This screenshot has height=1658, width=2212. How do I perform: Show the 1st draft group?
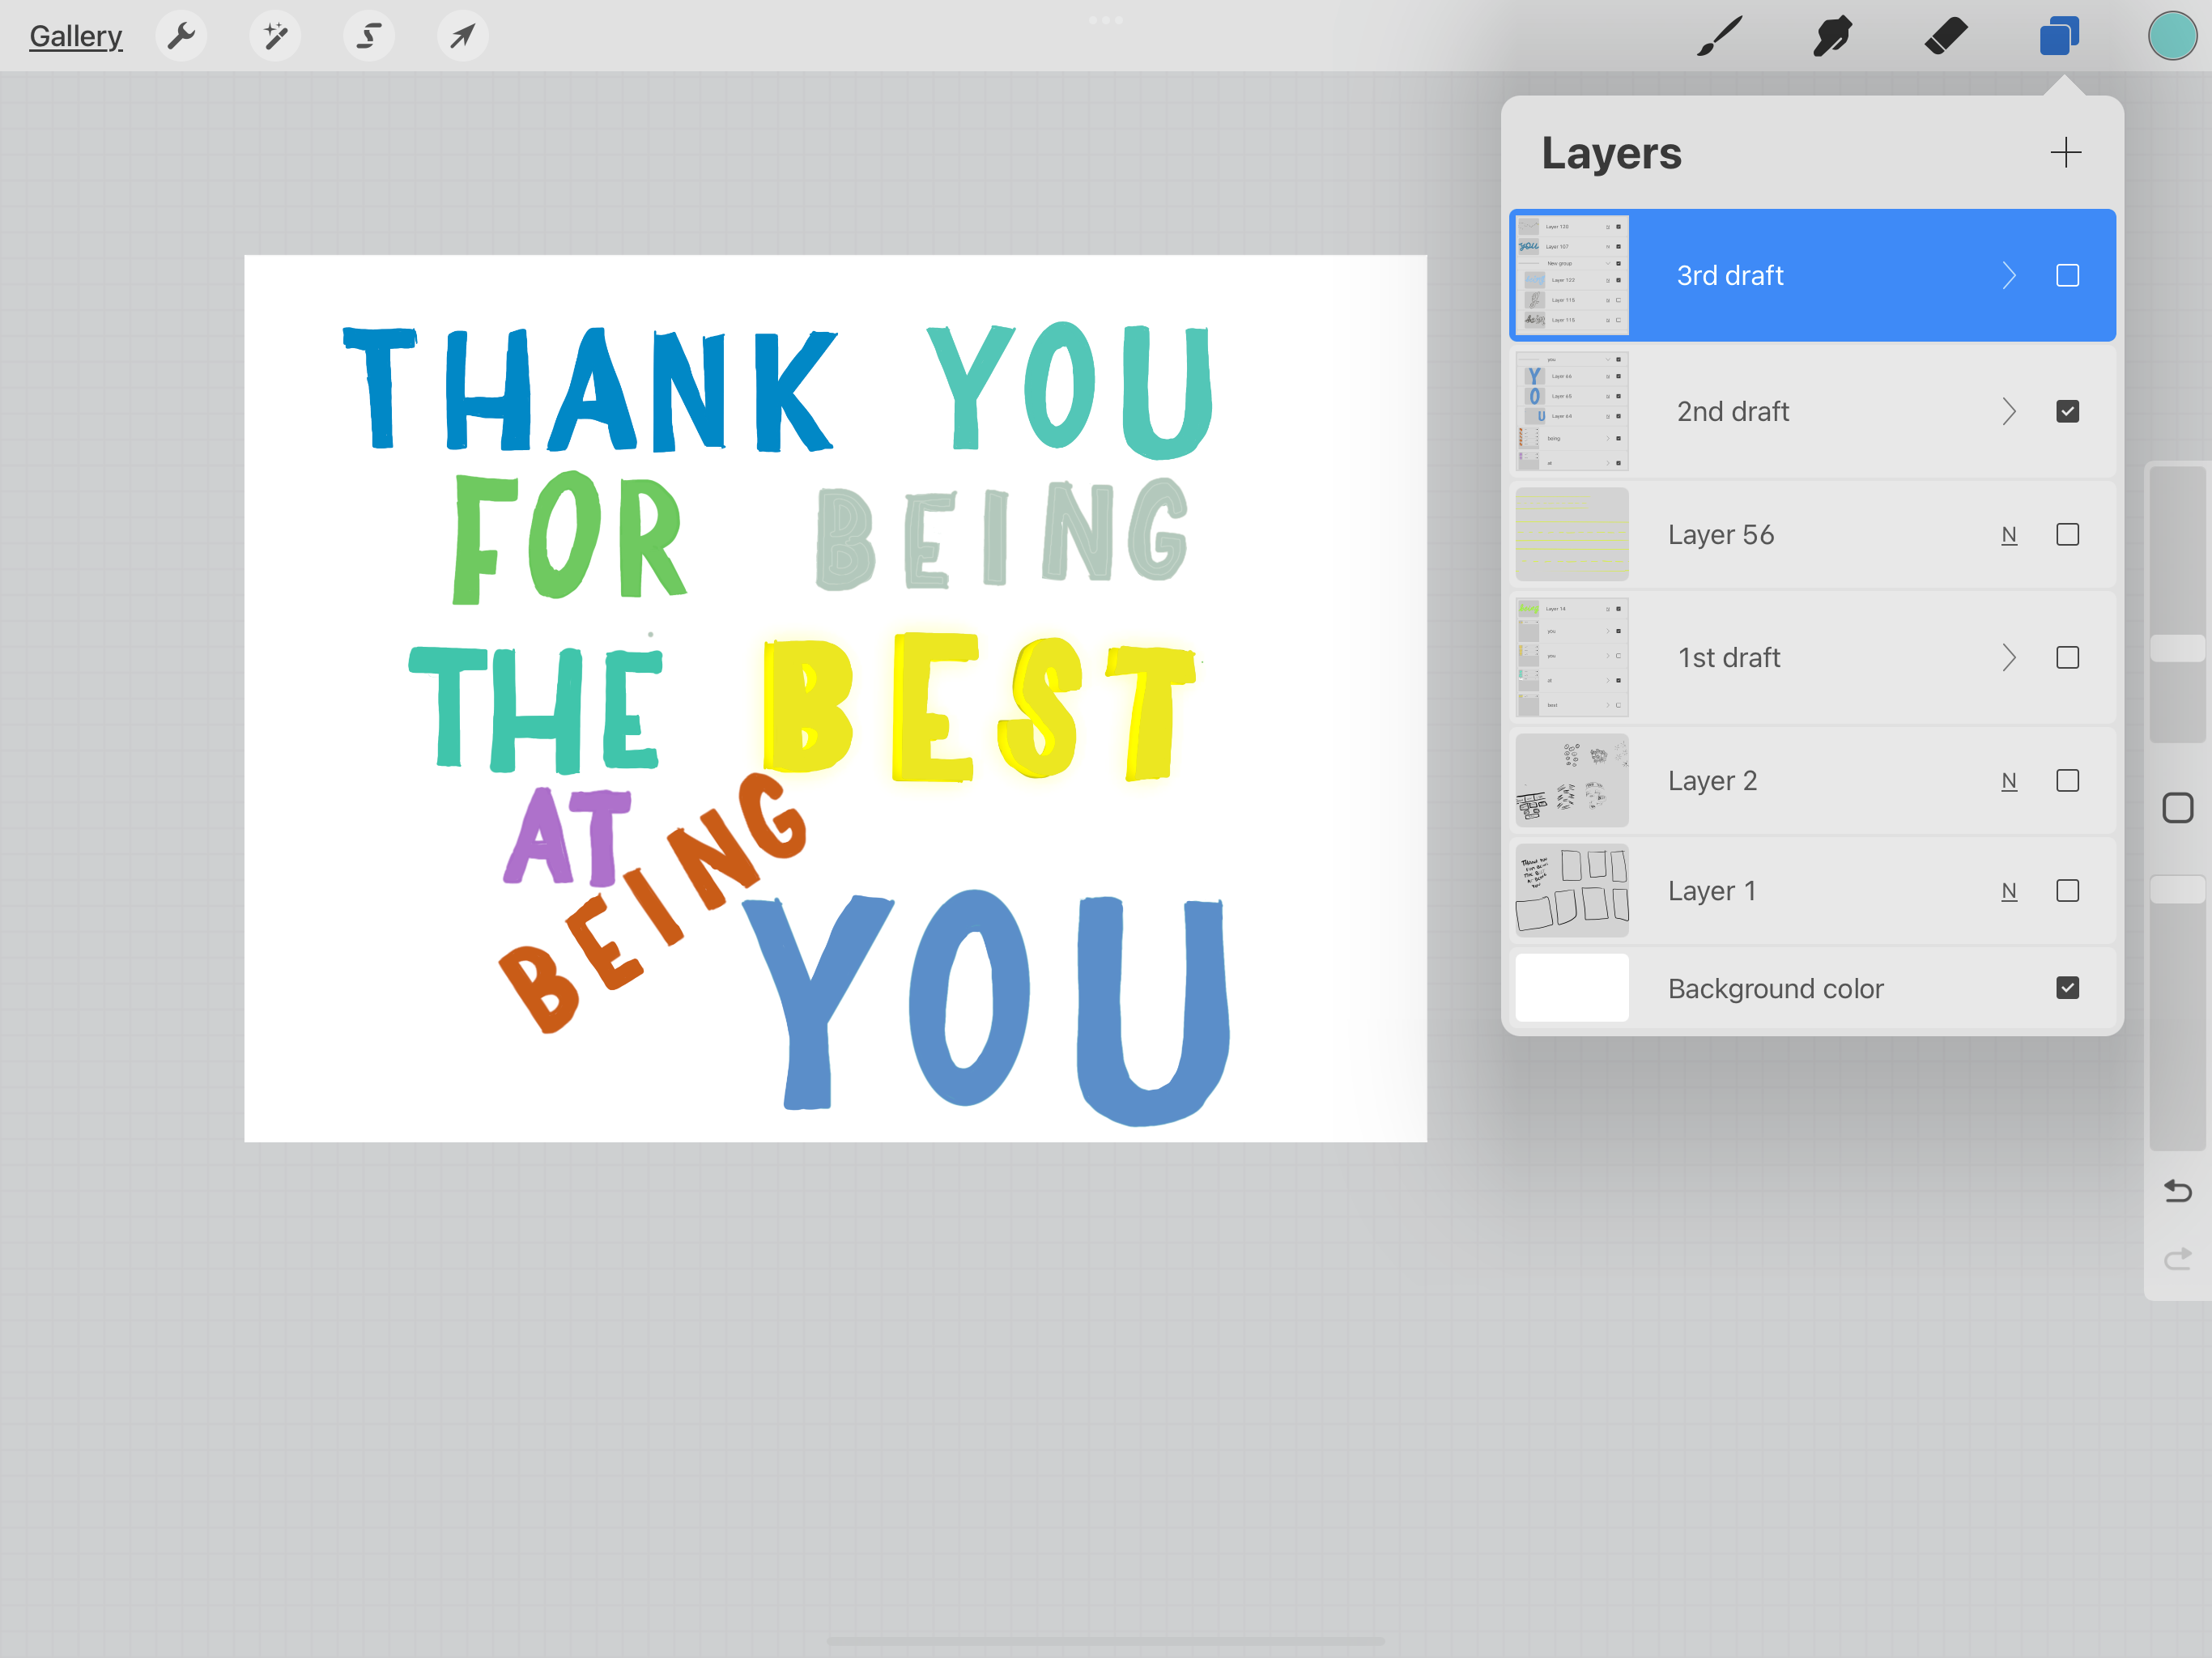2067,657
